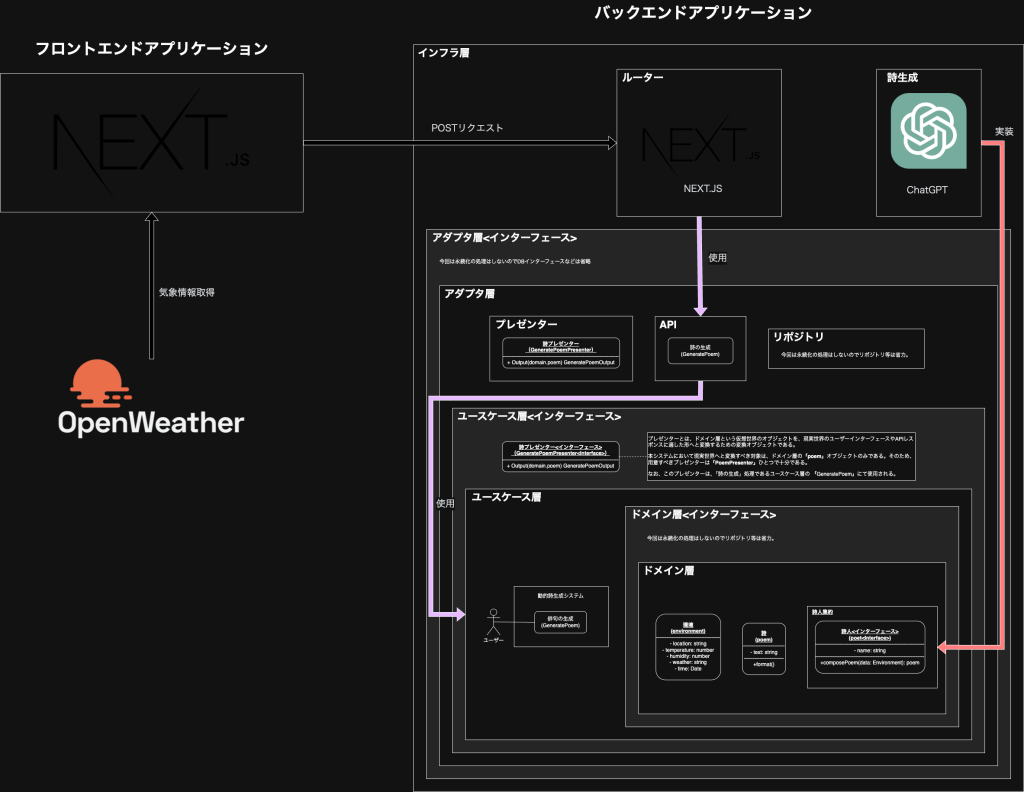Click the ルーター box title
Viewport: 1024px width, 792px height.
(642, 77)
